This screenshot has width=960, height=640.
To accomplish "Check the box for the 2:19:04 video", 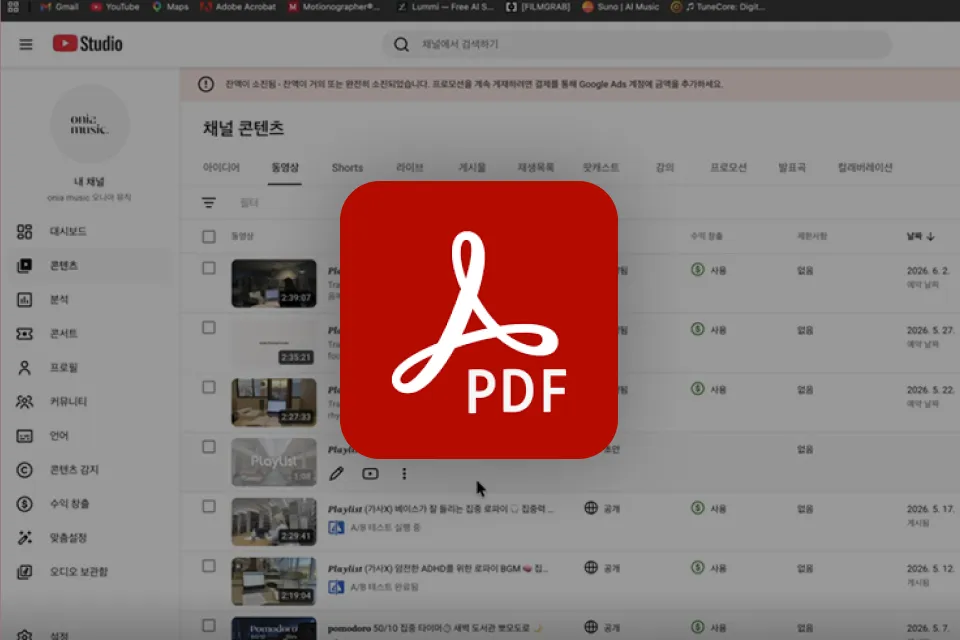I will point(209,566).
